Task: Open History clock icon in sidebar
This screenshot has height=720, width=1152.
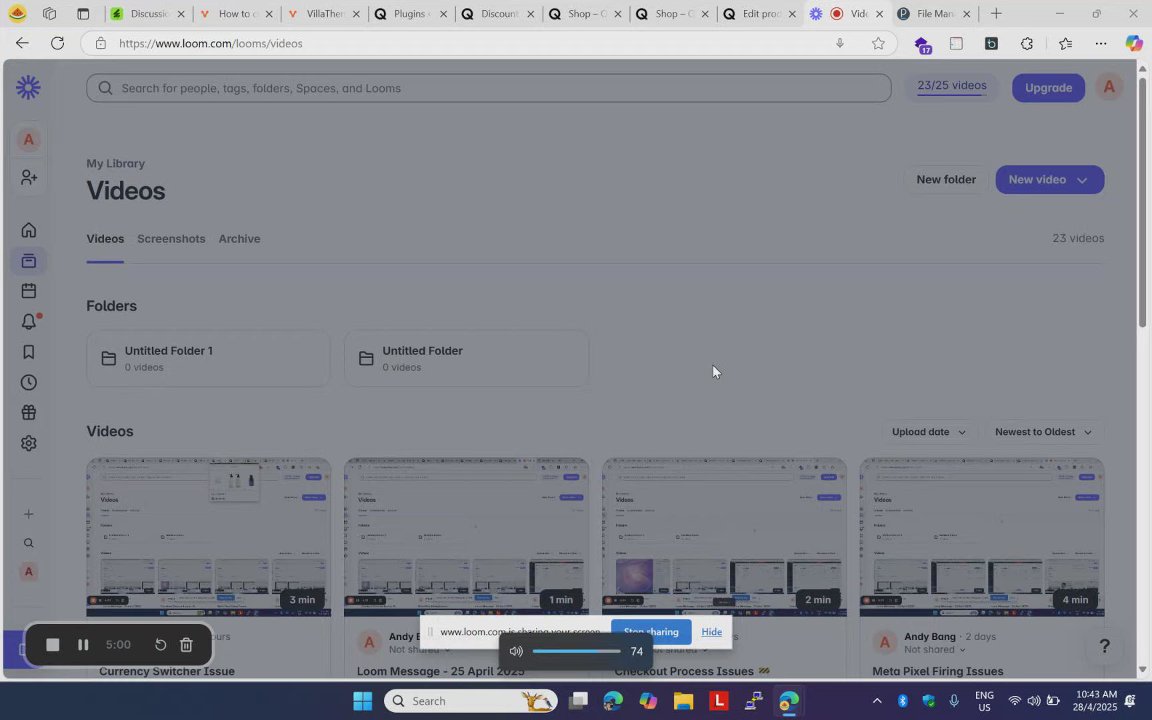Action: tap(29, 383)
